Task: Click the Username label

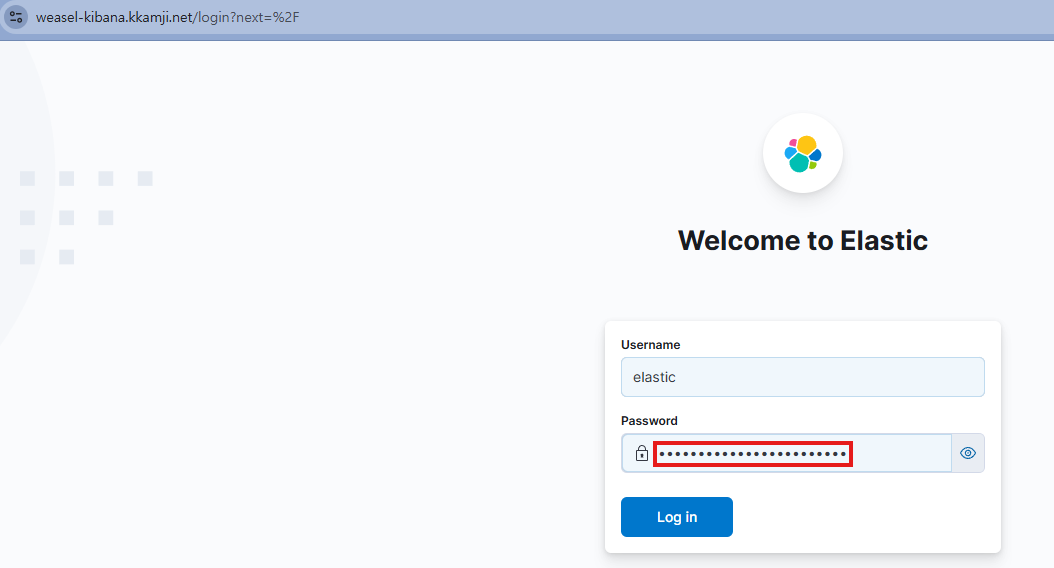Action: tap(651, 345)
